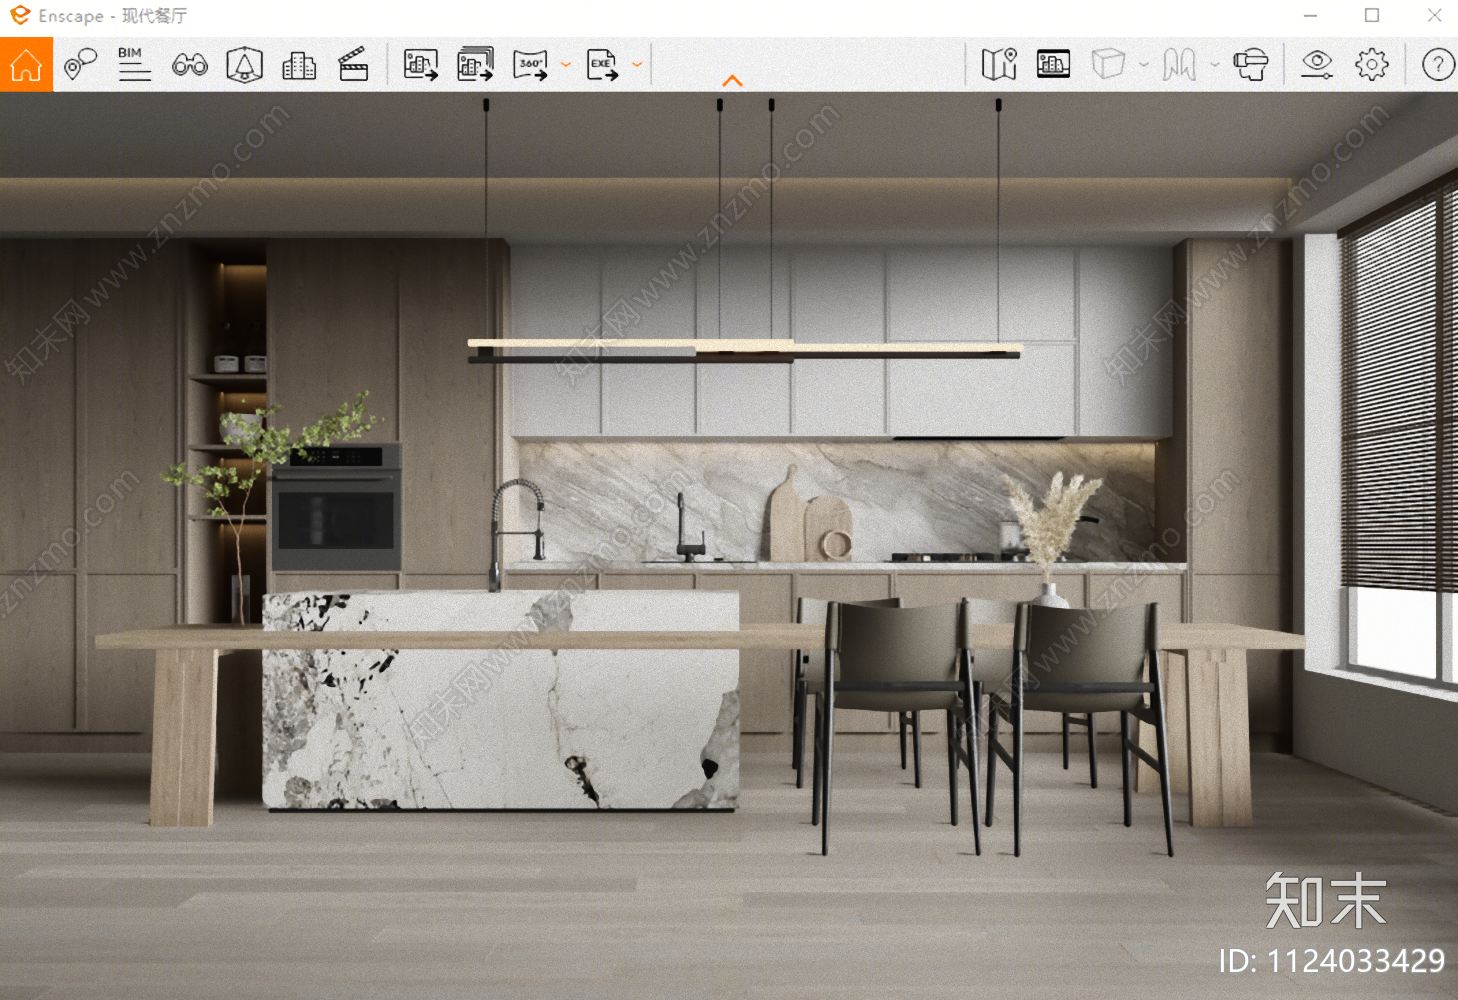Click the greyed site context icon
Screen dimensions: 1458x1000
pos(1179,65)
